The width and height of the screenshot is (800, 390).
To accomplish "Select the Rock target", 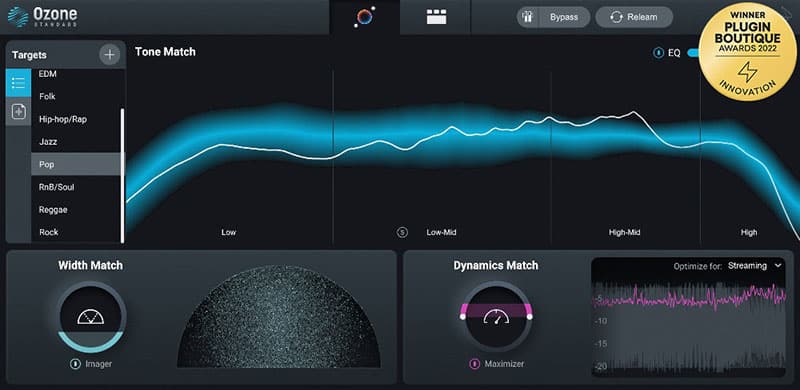I will [x=76, y=232].
